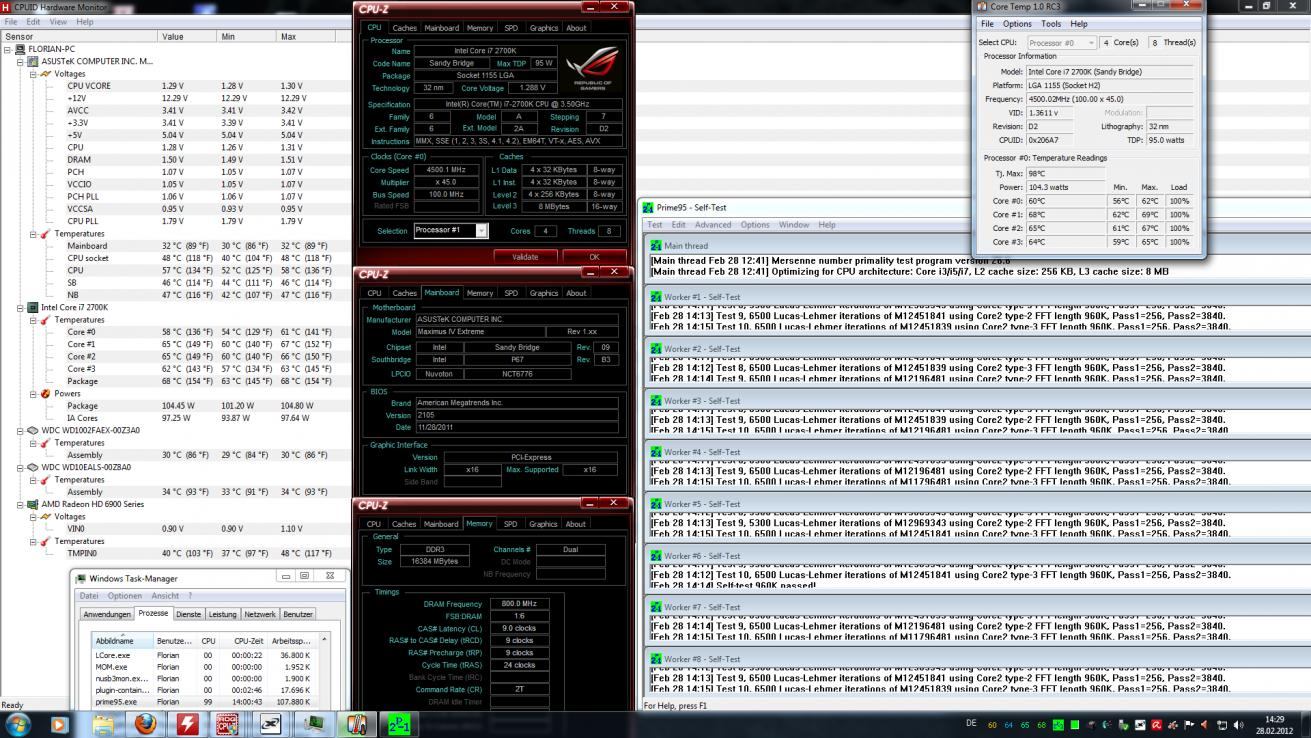The height and width of the screenshot is (738, 1311).
Task: Click the Worker #4 window icon
Action: [x=656, y=452]
